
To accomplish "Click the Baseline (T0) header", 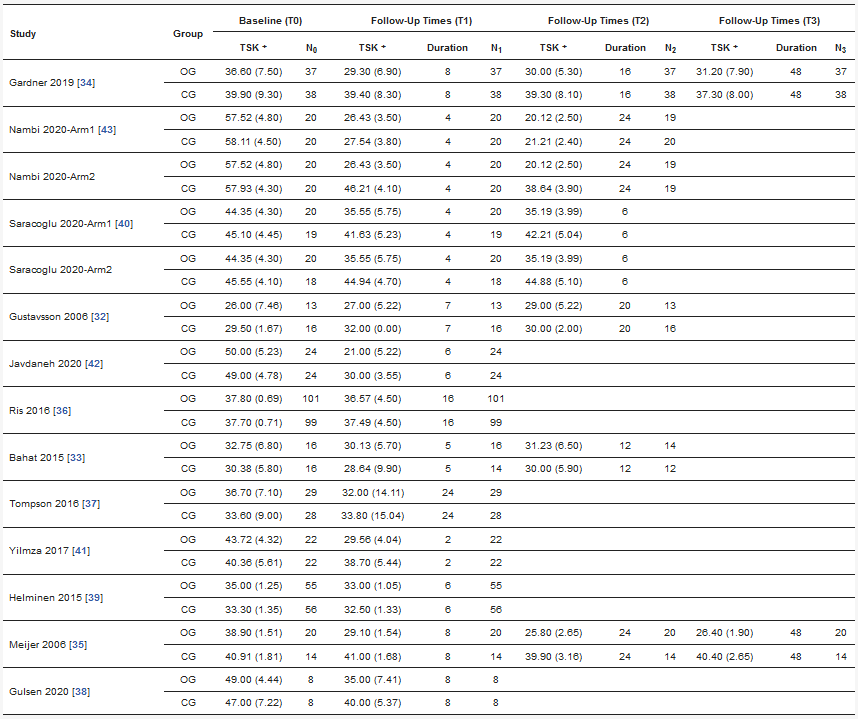I will pyautogui.click(x=272, y=21).
